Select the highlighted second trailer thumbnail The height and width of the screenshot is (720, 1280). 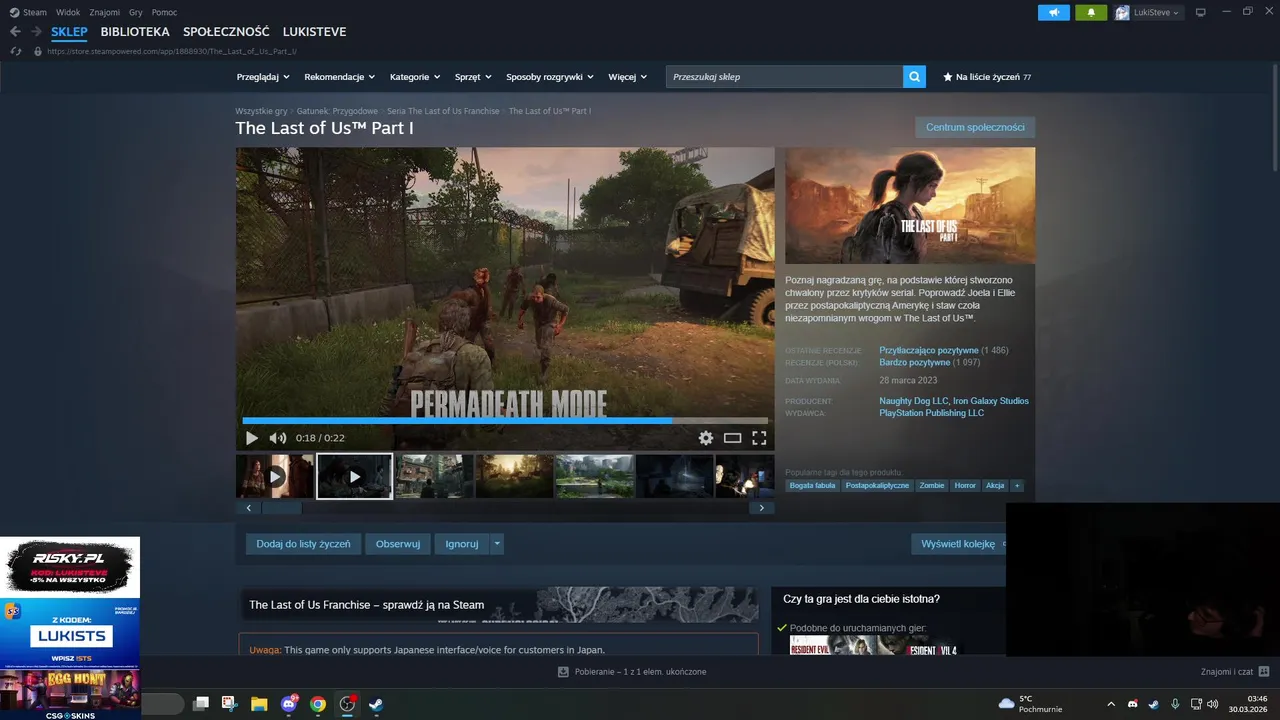[x=354, y=476]
